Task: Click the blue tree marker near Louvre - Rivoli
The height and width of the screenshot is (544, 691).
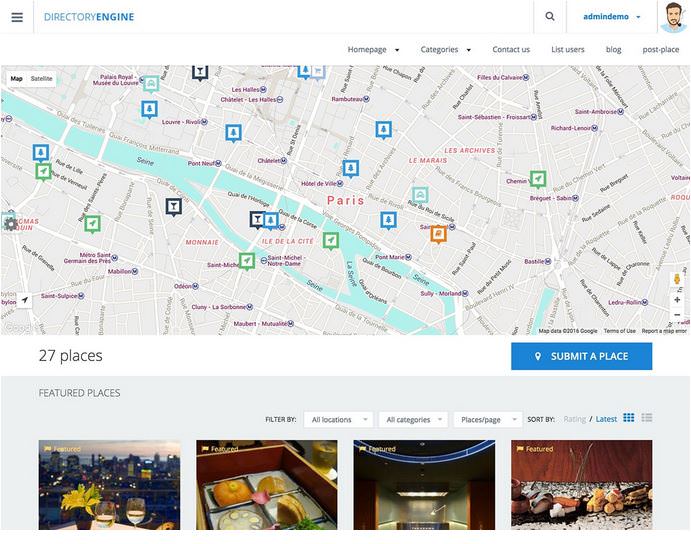Action: 149,109
